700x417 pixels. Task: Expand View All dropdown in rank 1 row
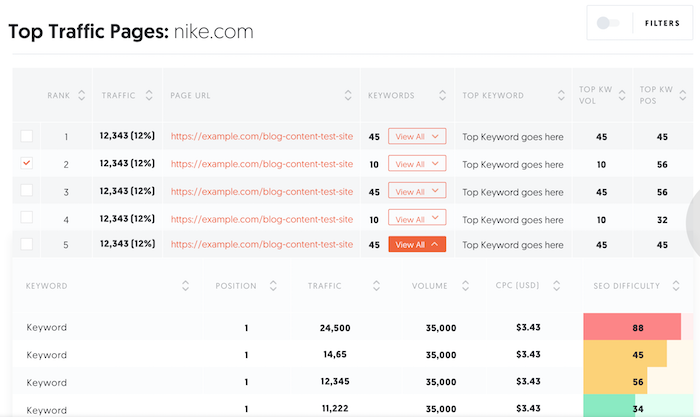417,136
